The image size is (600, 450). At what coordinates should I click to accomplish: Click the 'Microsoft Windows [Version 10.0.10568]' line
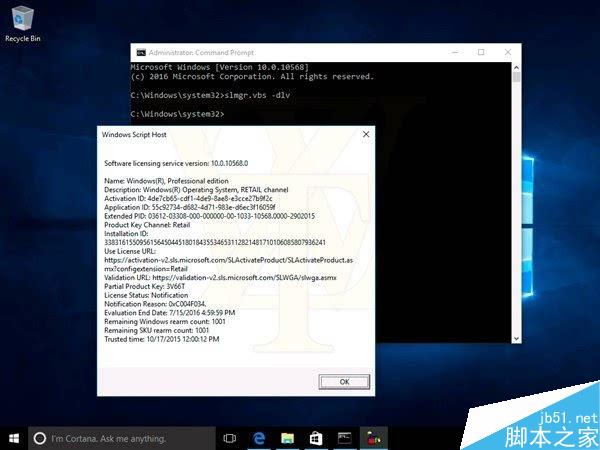220,67
